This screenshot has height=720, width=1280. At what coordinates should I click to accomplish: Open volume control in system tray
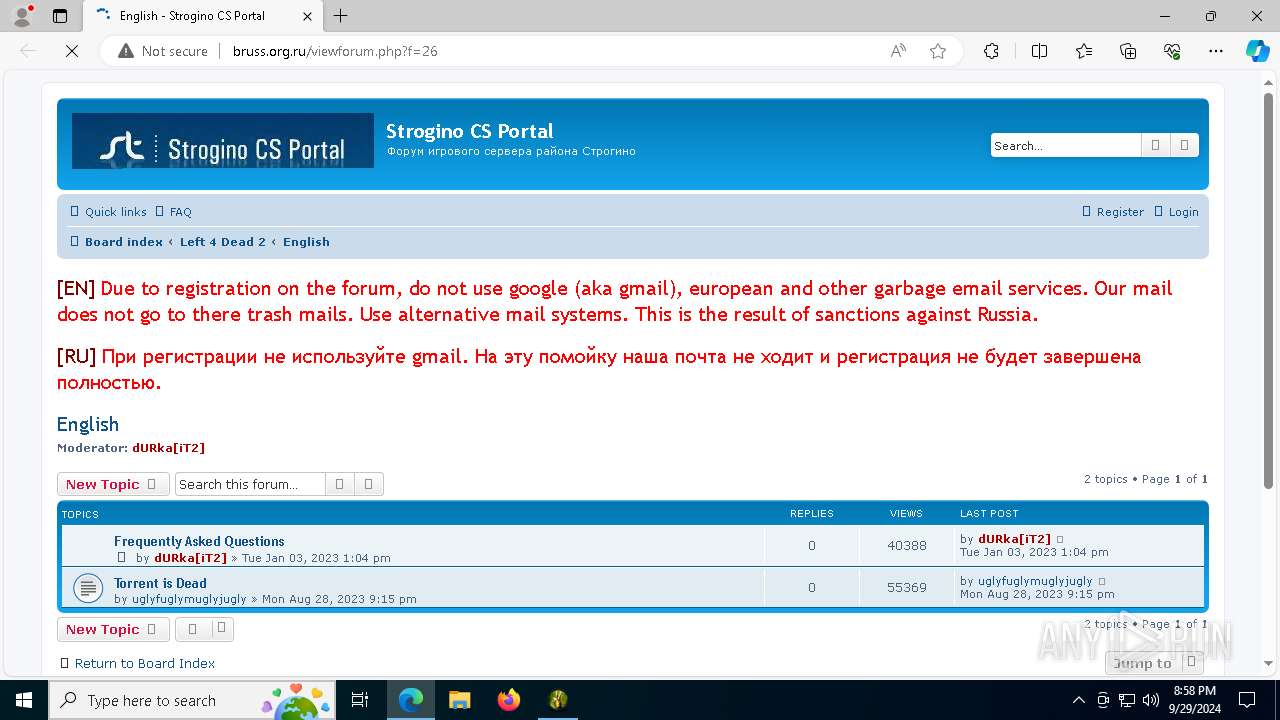[x=1150, y=700]
